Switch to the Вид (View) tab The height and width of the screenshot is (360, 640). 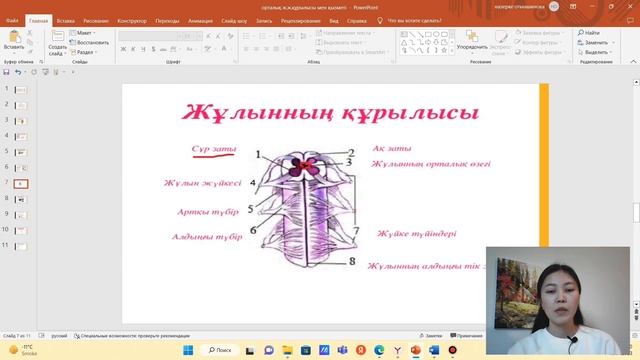[x=334, y=20]
